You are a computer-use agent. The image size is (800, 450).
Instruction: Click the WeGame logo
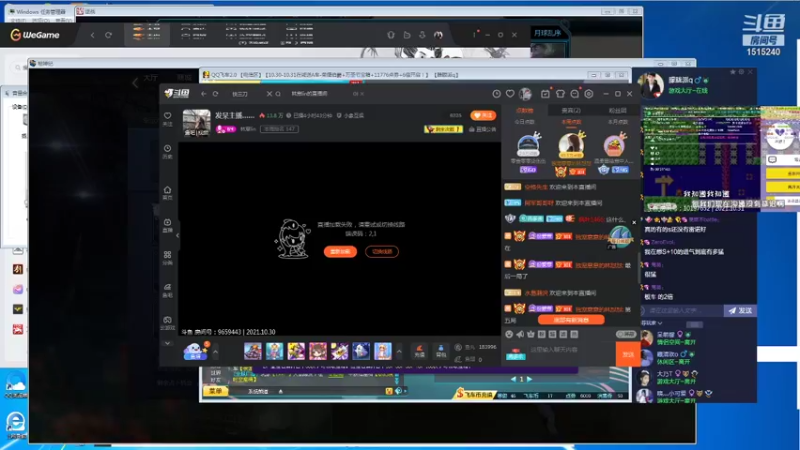(x=35, y=35)
